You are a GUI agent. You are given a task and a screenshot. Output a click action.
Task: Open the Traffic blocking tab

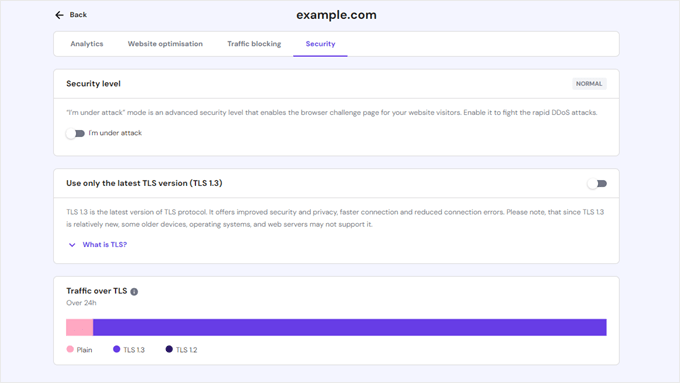(x=254, y=44)
